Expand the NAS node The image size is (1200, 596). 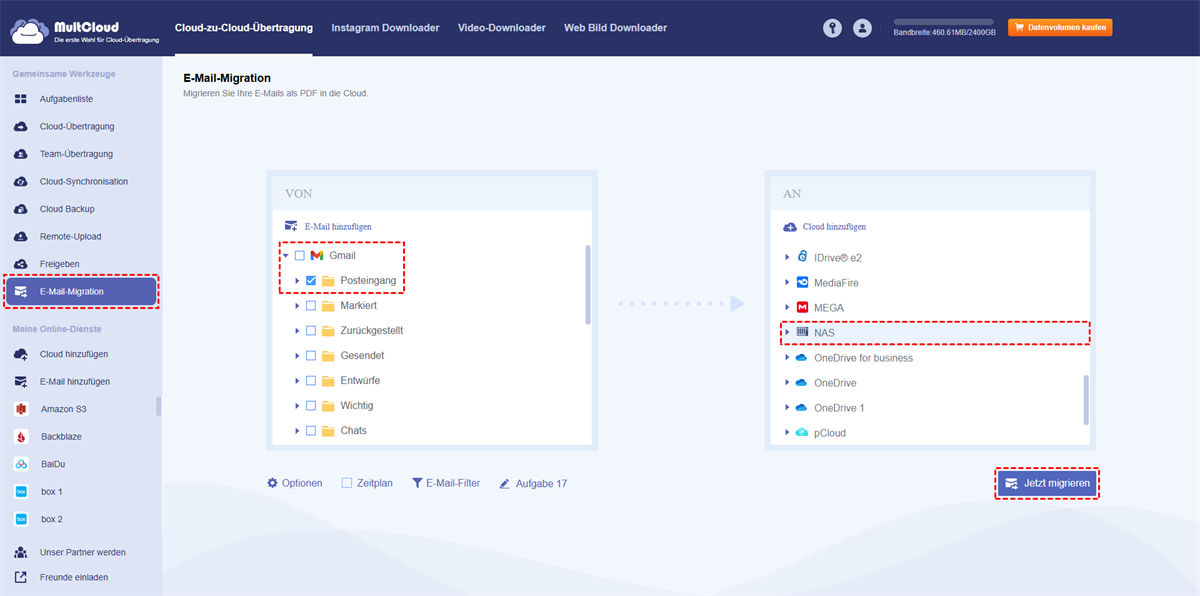tap(787, 332)
